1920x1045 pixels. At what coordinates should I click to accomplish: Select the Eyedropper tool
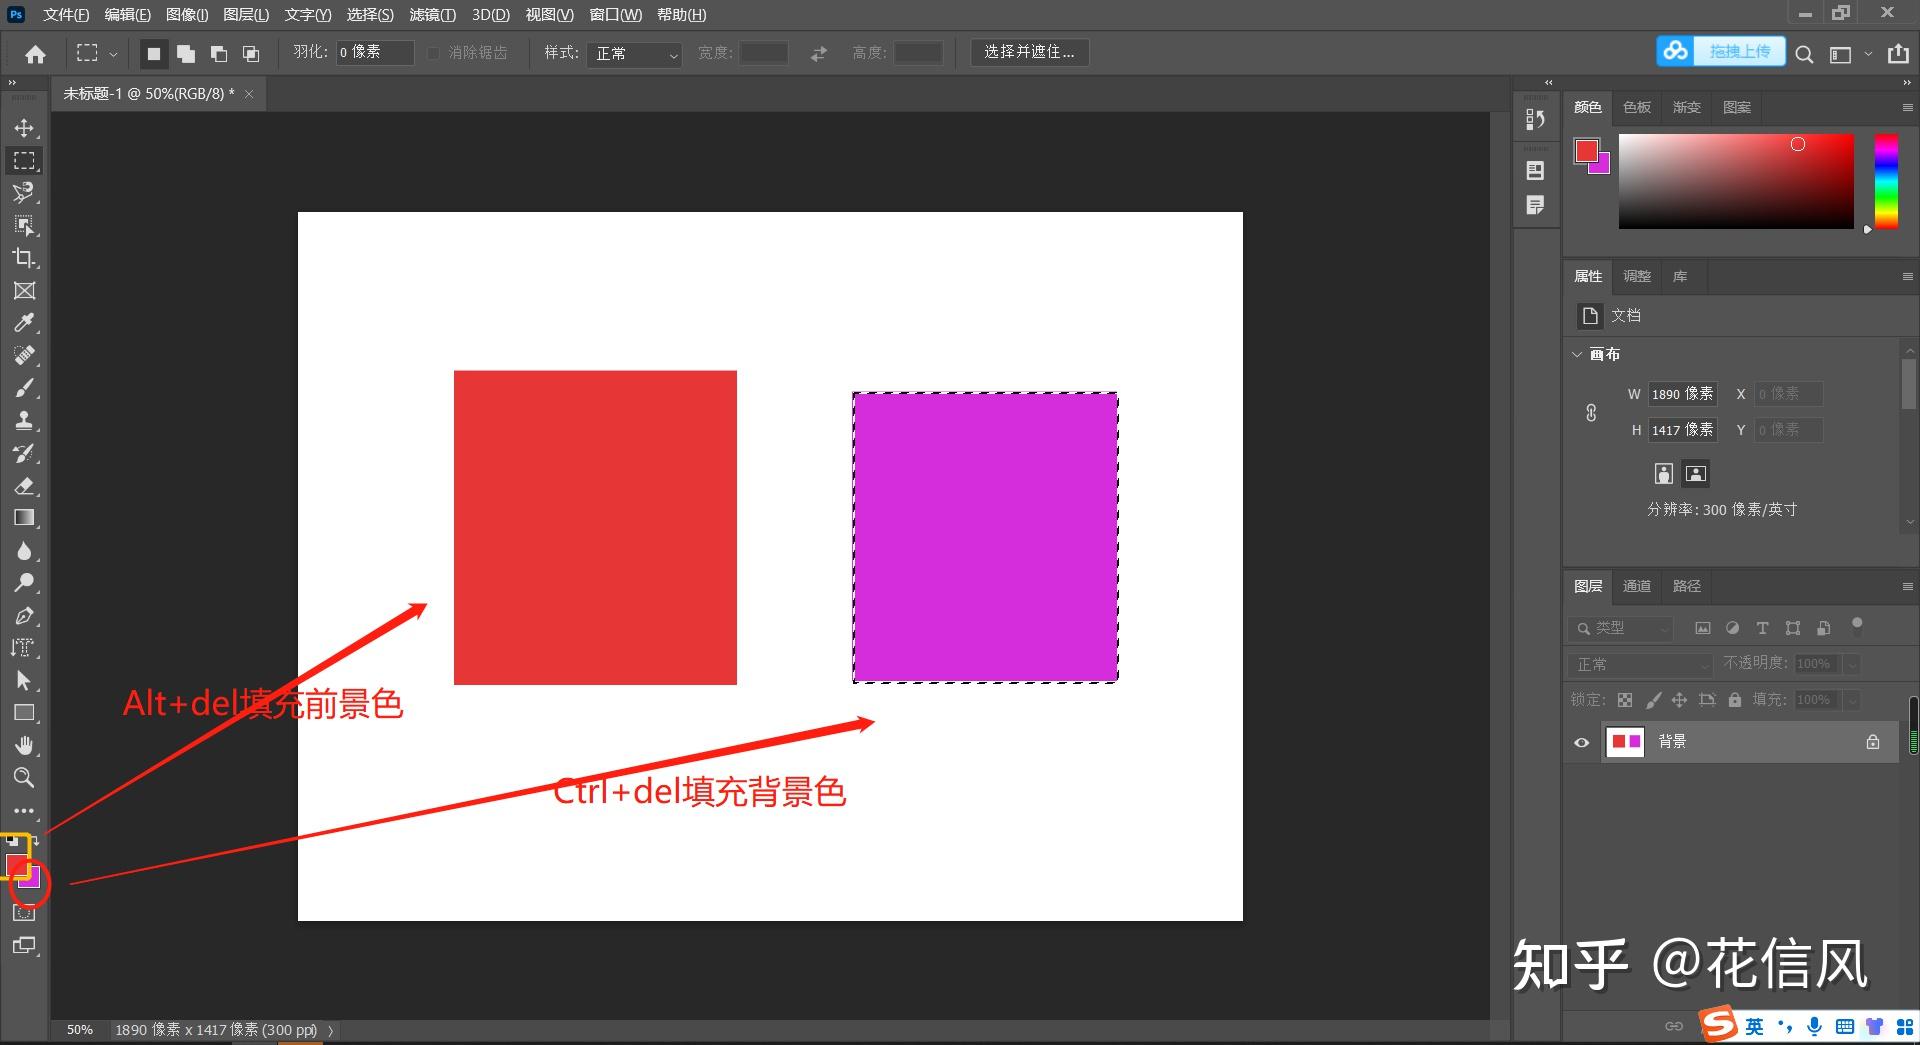[24, 323]
